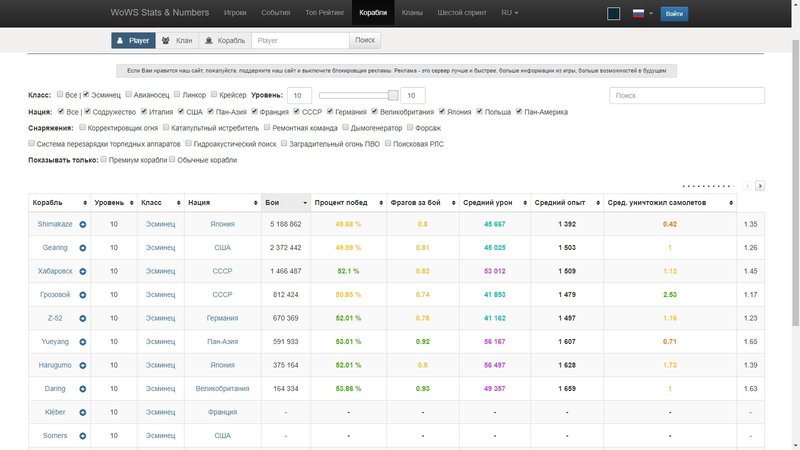Focus the minimum level input box
The height and width of the screenshot is (450, 800).
299,95
